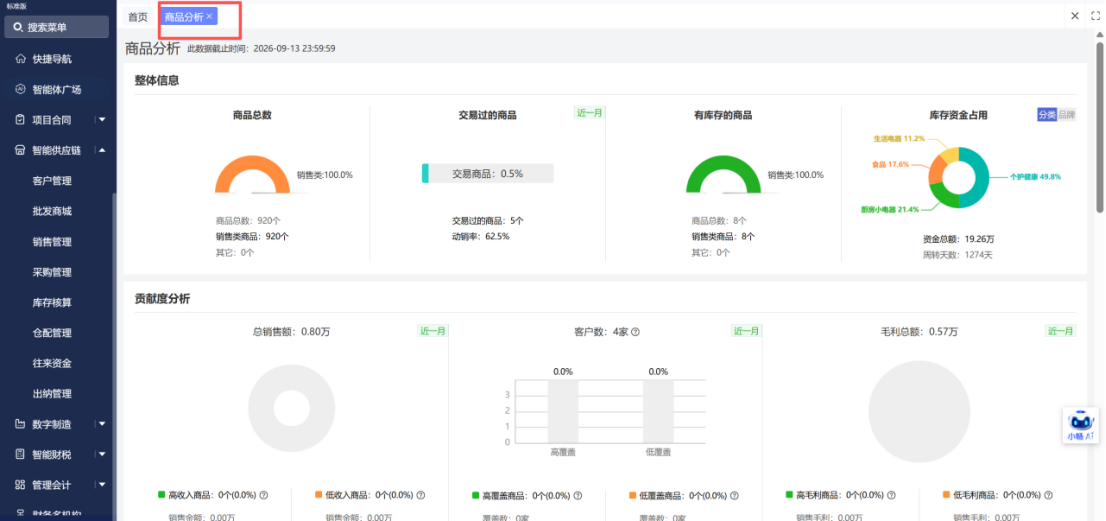This screenshot has height=521, width=1106.
Task: Click the 资金总额: 19.26万 text
Action: pyautogui.click(x=958, y=239)
